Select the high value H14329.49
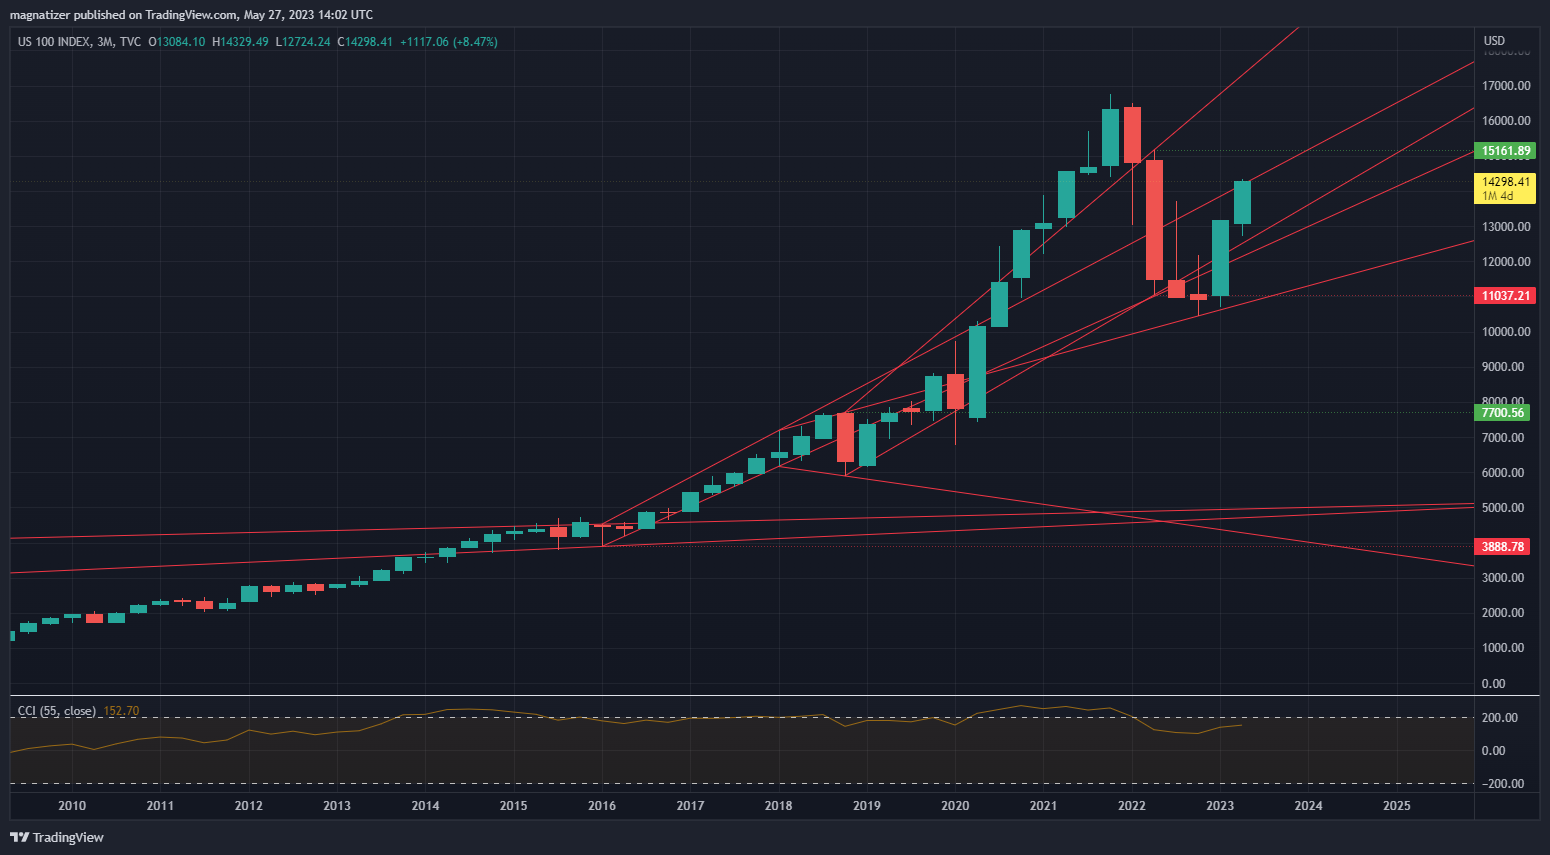This screenshot has width=1550, height=855. (240, 42)
